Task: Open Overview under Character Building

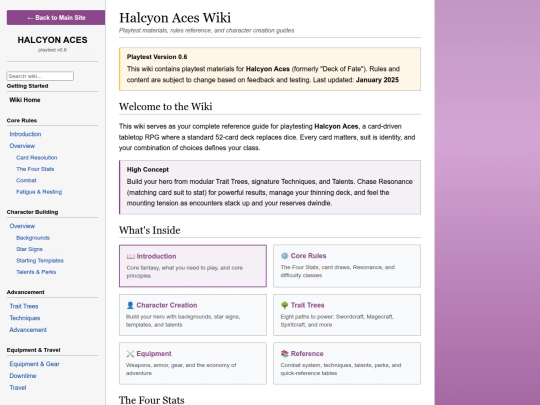Action: 22,226
